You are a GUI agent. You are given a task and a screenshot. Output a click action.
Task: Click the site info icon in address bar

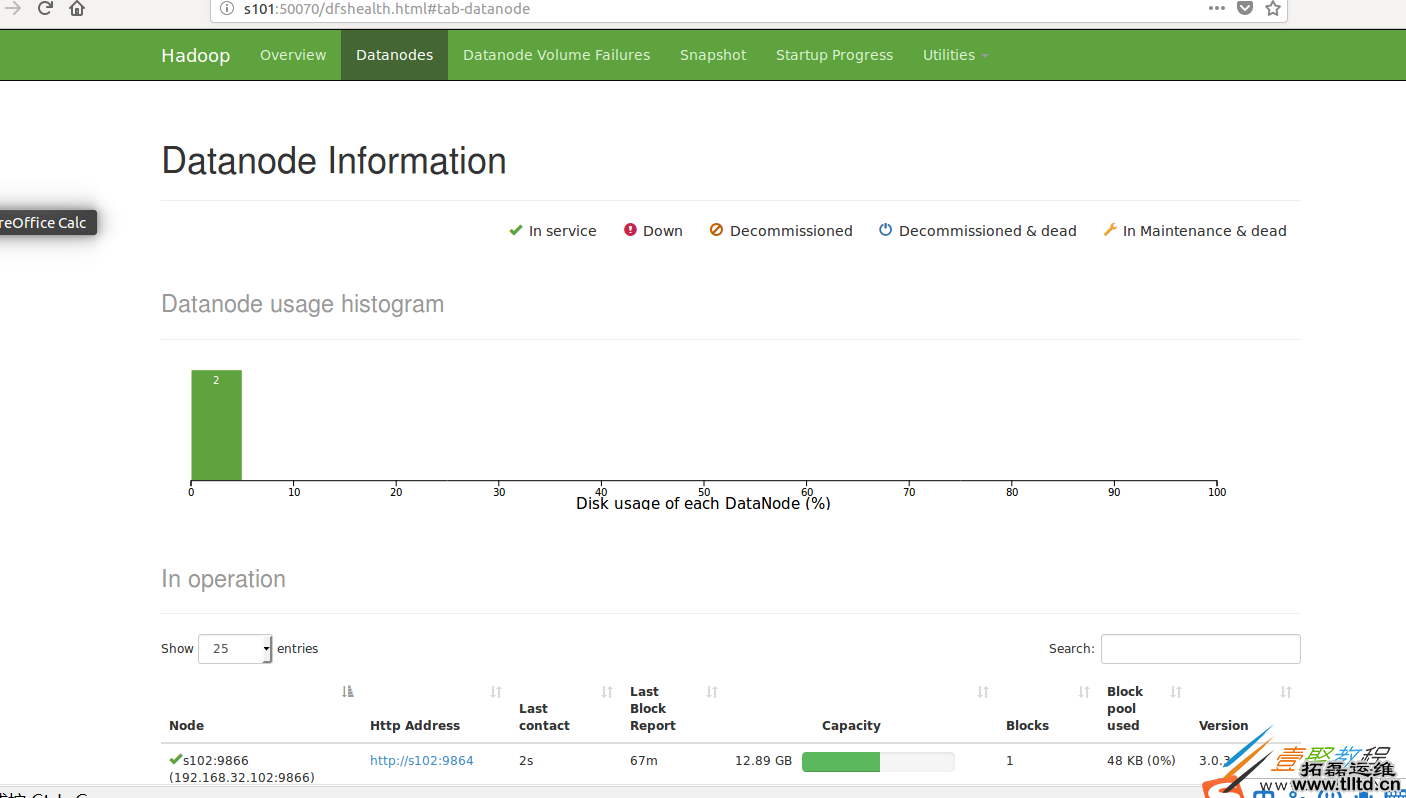click(227, 9)
